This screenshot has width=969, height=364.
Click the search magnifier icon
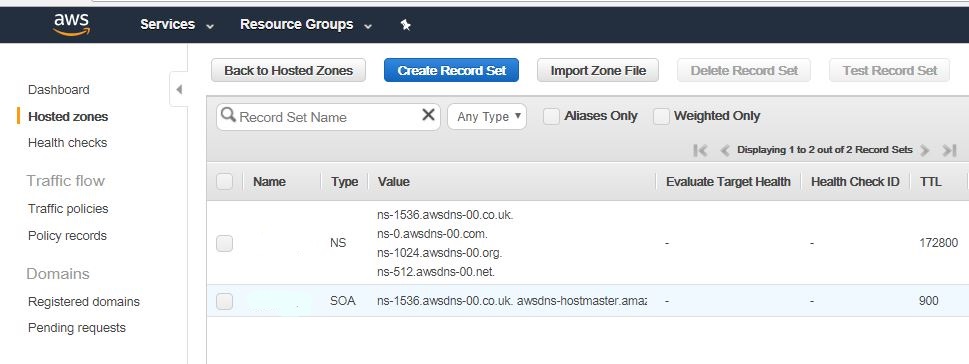click(x=228, y=116)
